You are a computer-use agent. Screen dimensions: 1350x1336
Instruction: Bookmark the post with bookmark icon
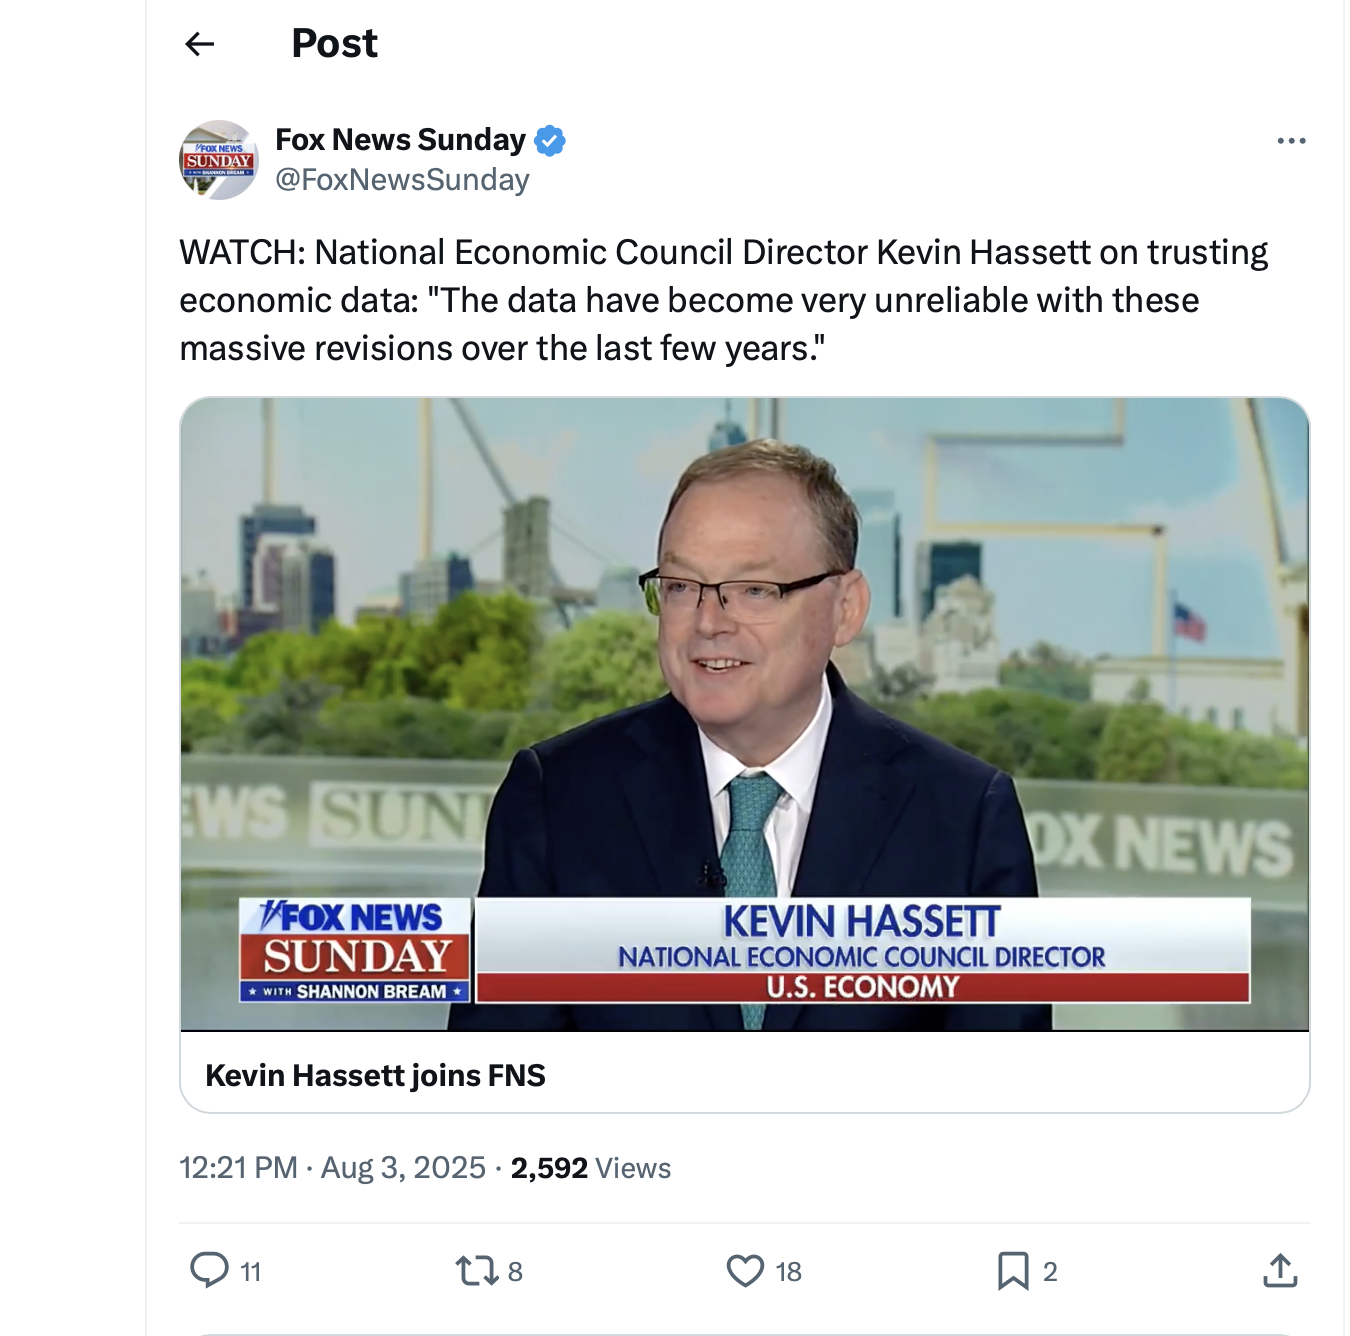pos(1013,1270)
